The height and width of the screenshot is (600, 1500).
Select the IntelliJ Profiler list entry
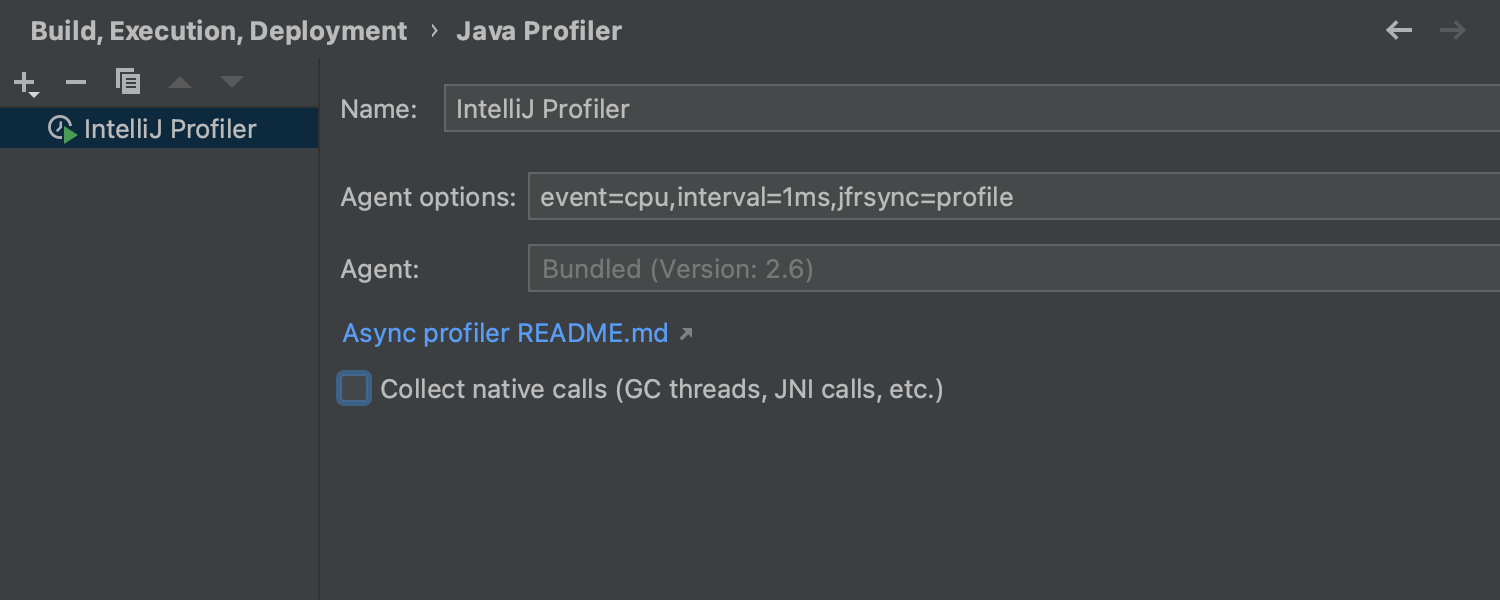170,129
